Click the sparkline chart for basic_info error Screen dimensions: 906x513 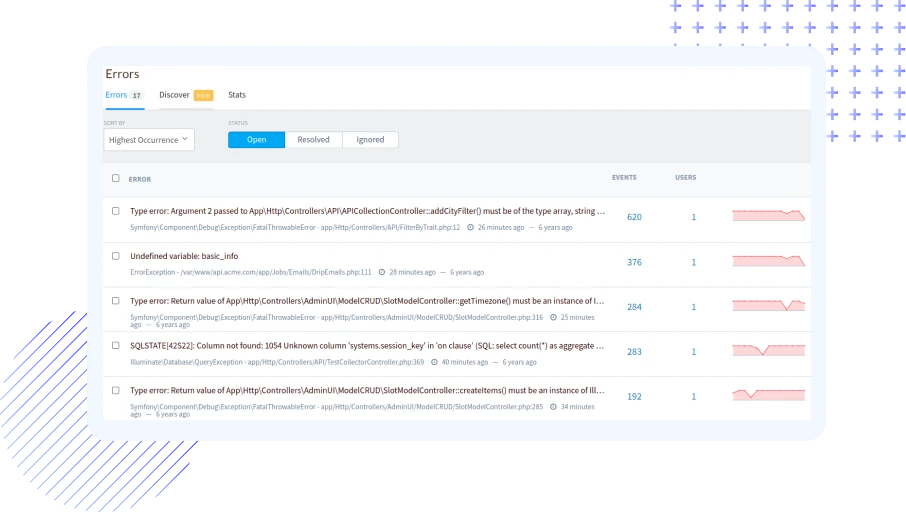(768, 261)
